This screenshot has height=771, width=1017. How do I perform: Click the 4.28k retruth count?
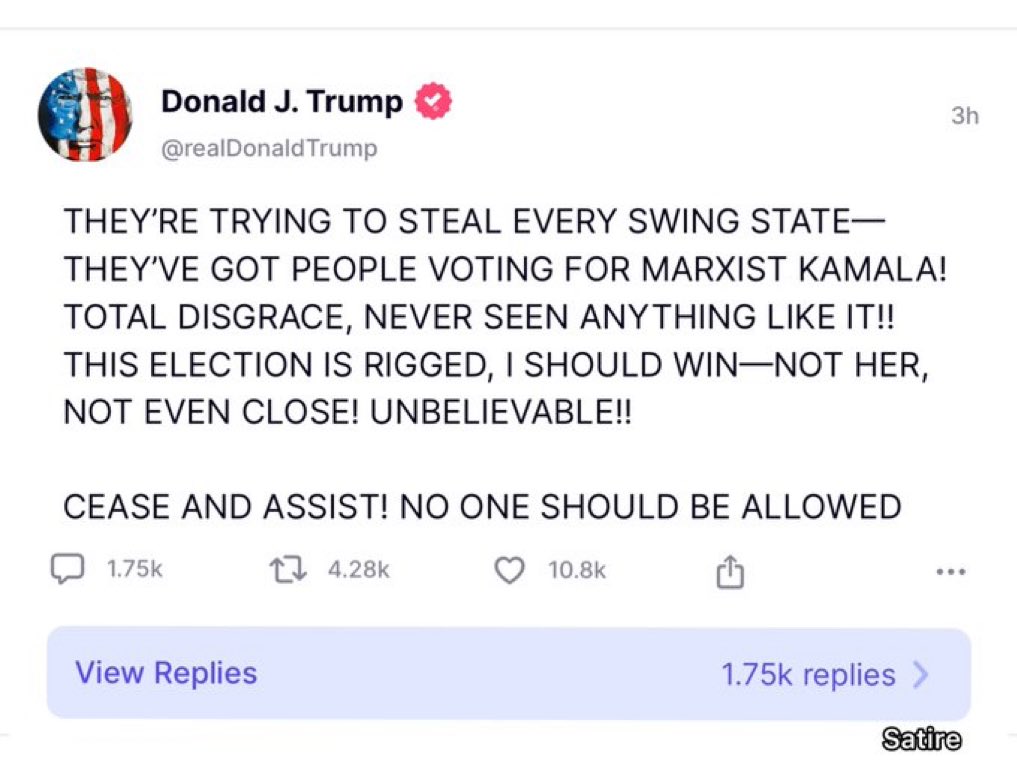pos(359,569)
